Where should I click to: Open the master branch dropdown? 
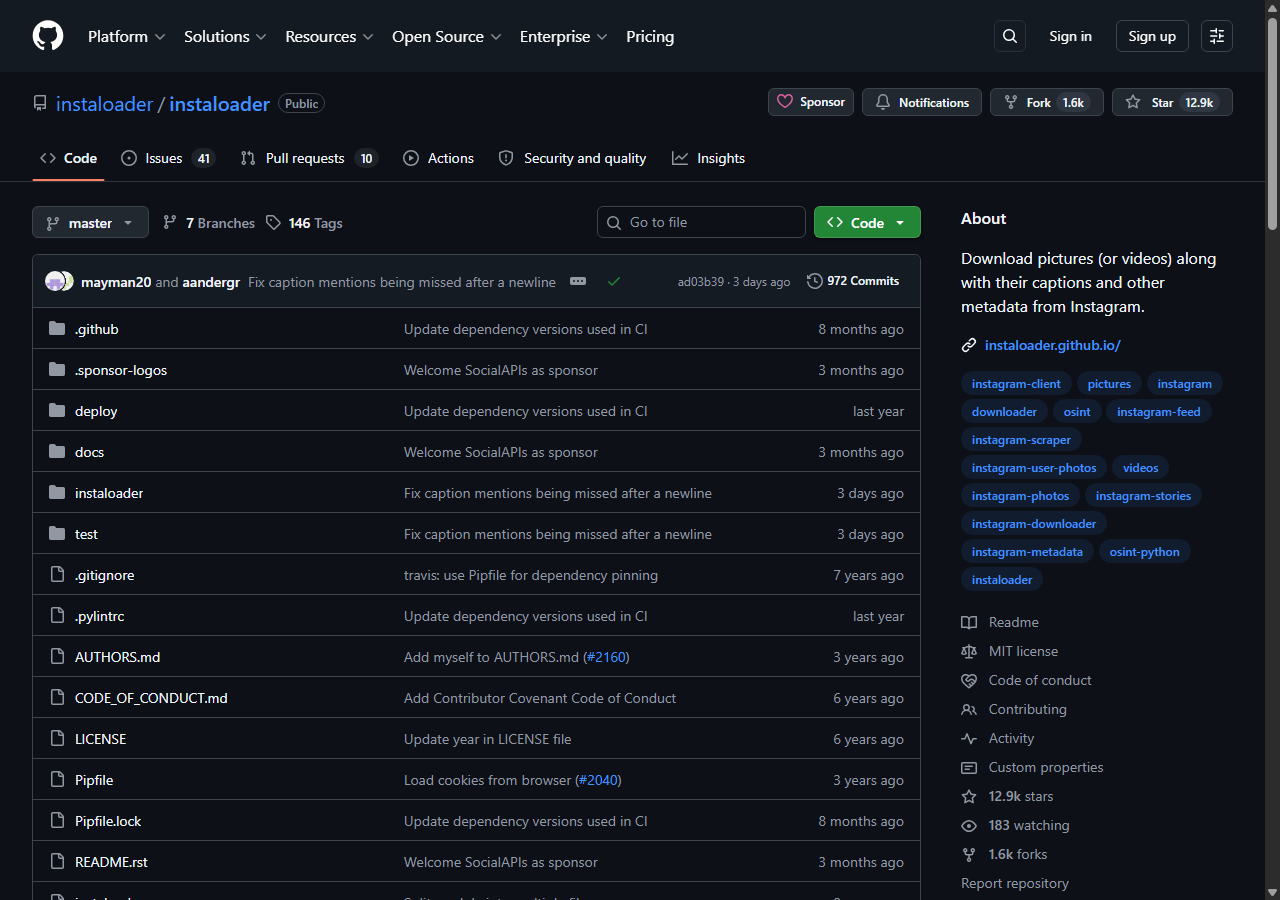(x=90, y=222)
